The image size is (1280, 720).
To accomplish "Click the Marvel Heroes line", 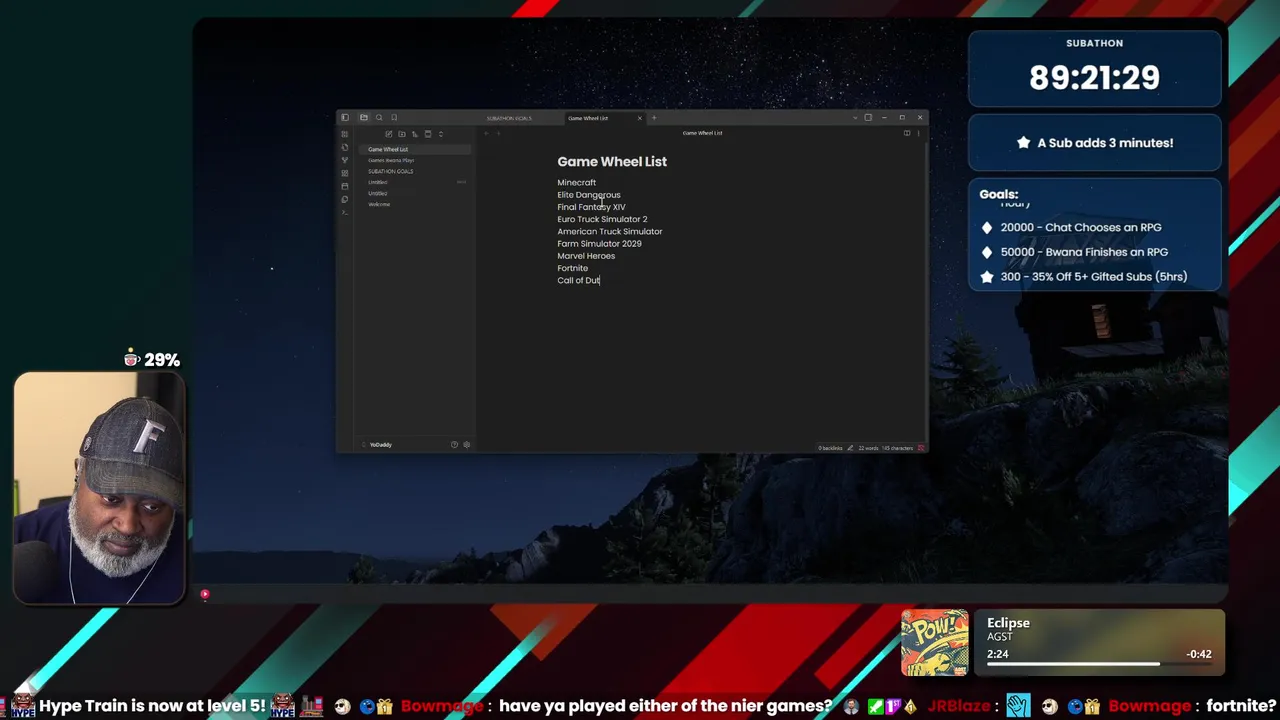I will [586, 256].
